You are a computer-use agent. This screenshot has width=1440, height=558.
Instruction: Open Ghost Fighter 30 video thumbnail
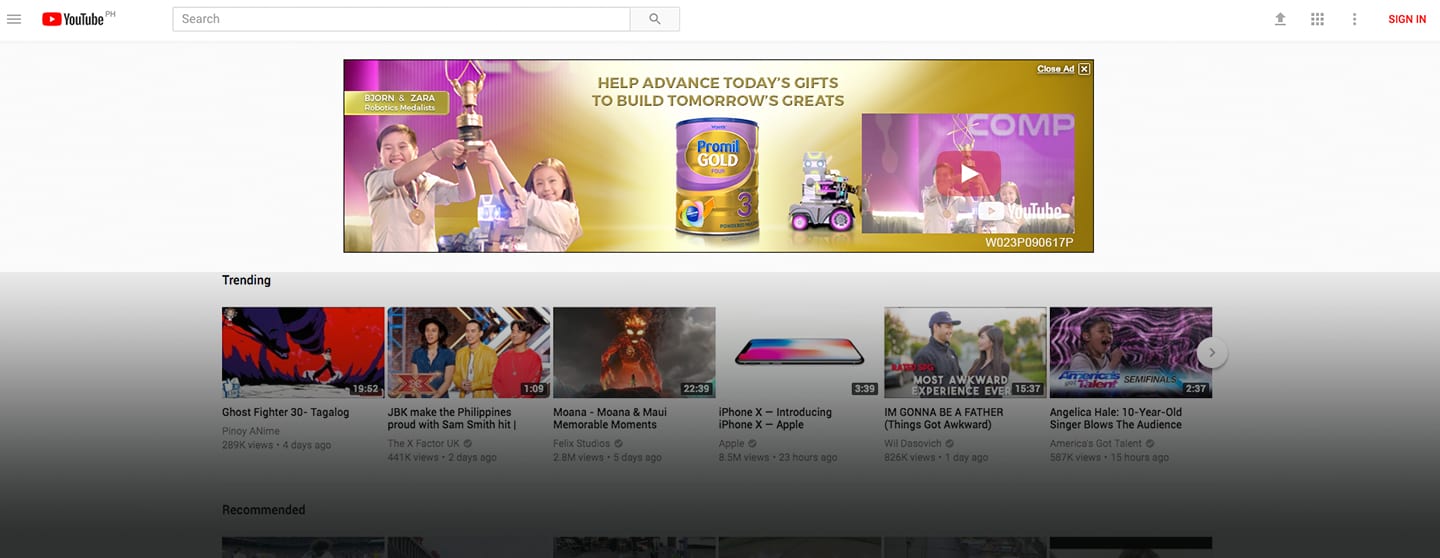[x=303, y=352]
